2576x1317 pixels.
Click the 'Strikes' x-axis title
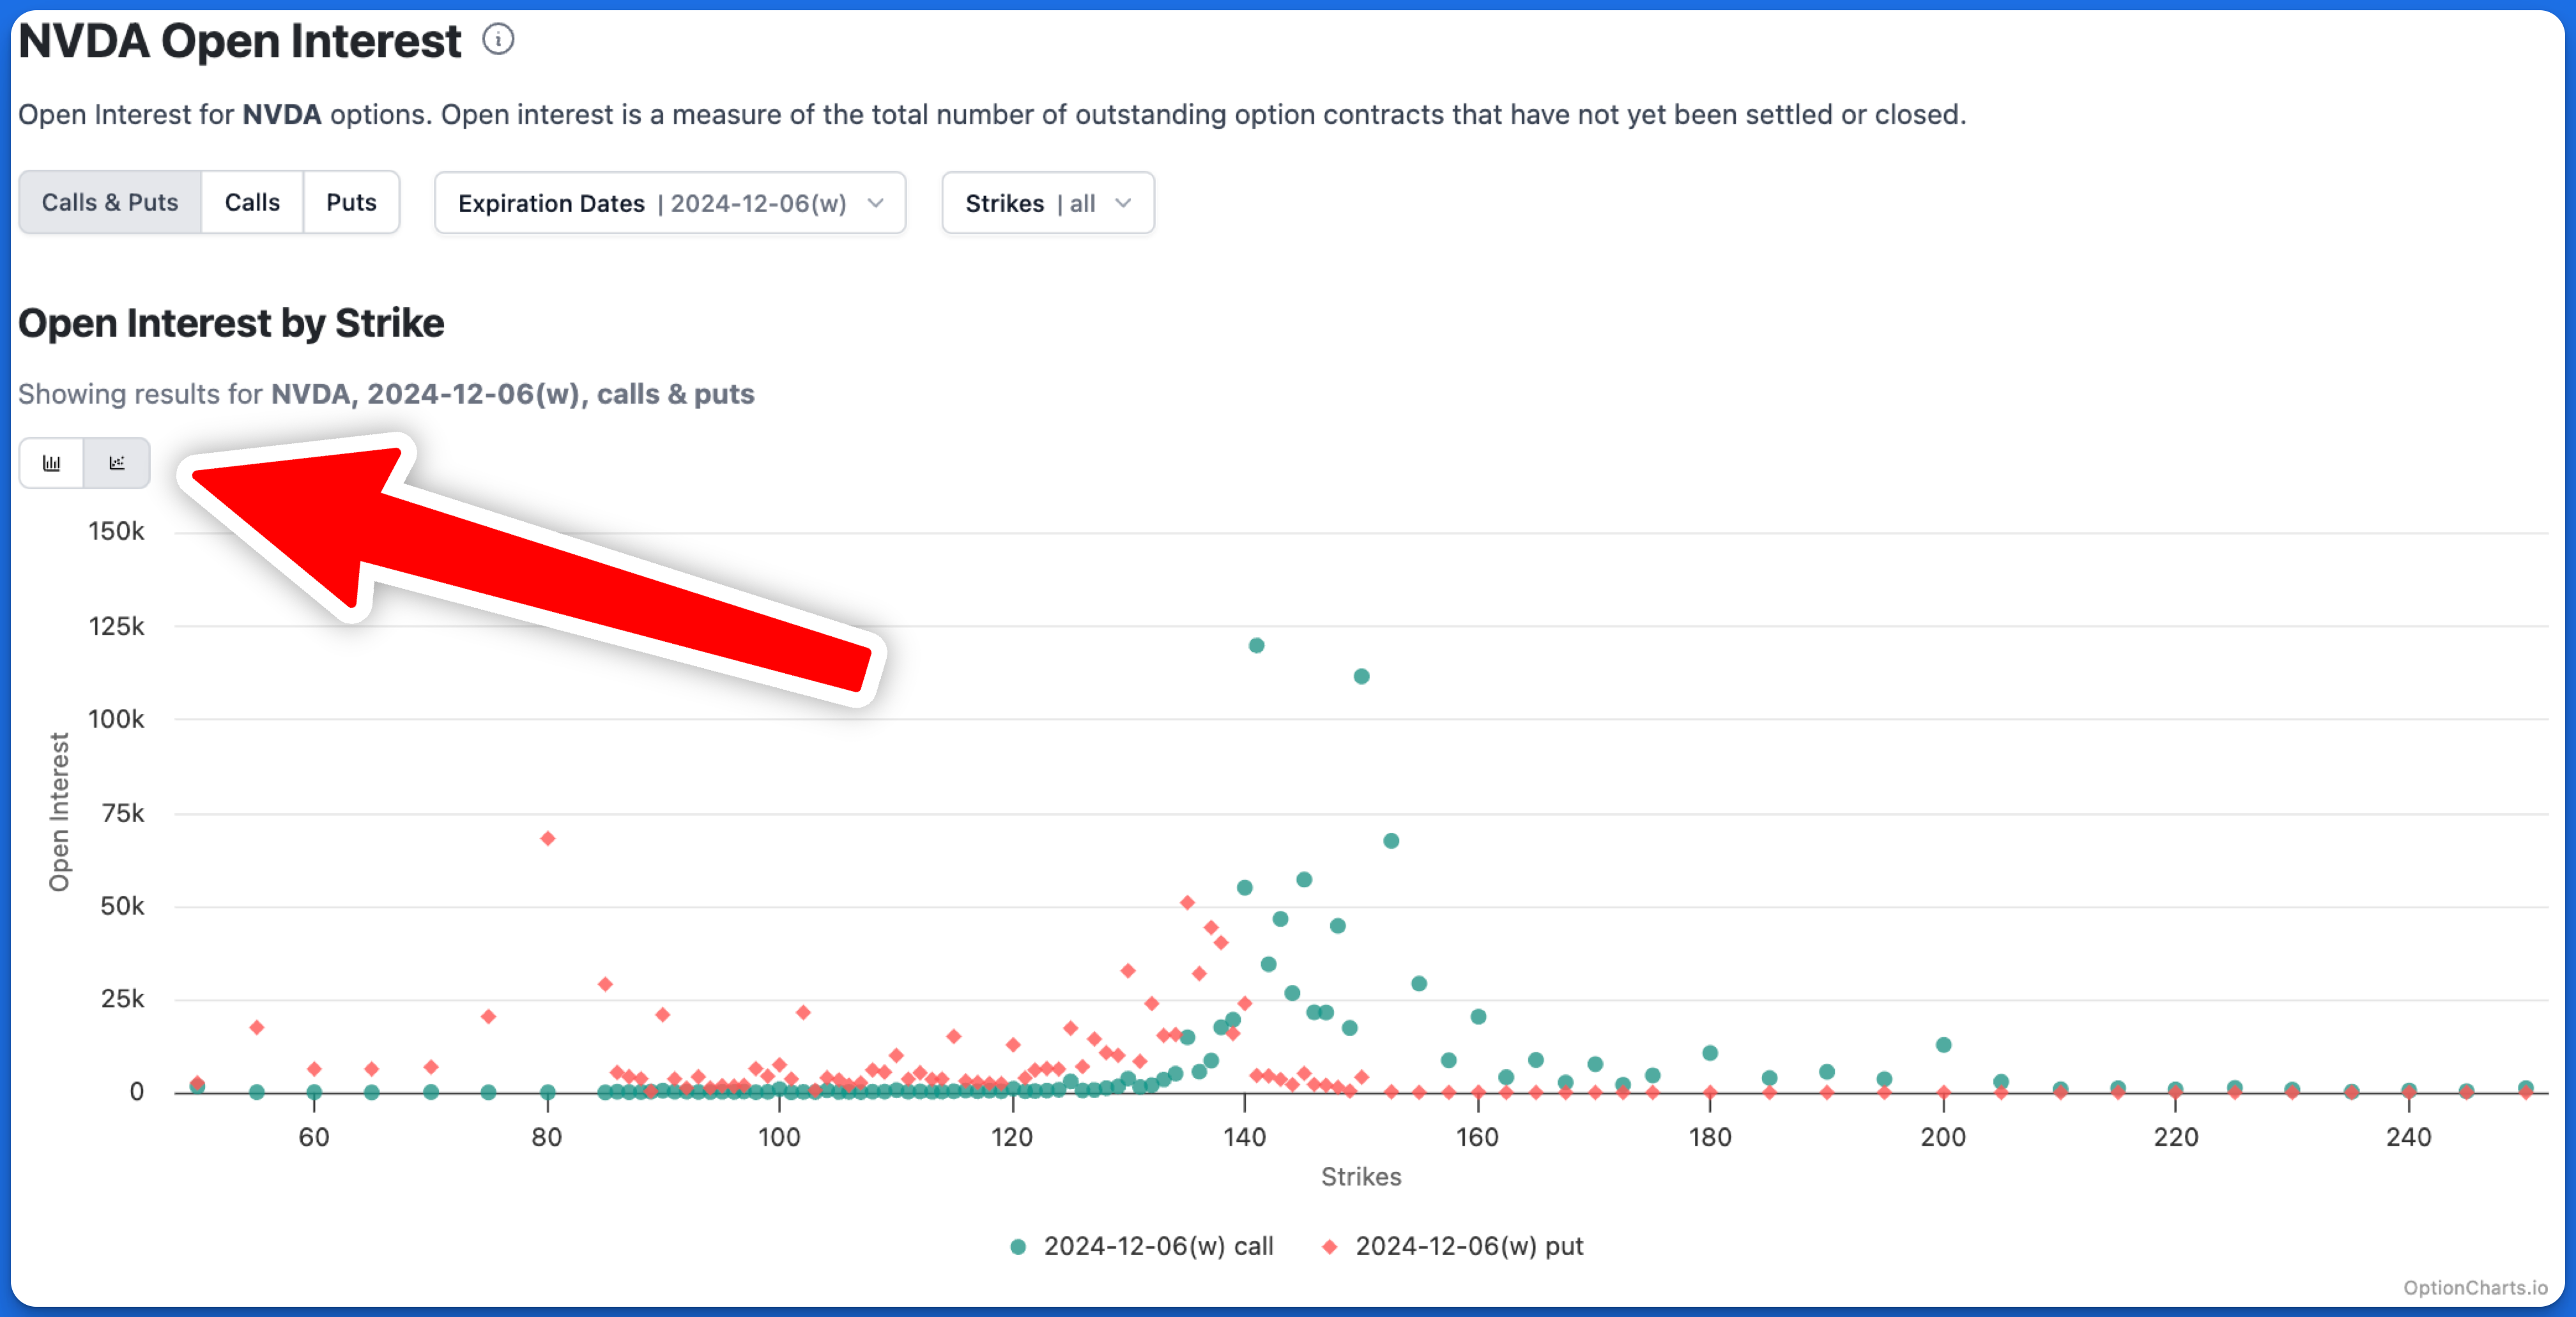(1361, 1177)
